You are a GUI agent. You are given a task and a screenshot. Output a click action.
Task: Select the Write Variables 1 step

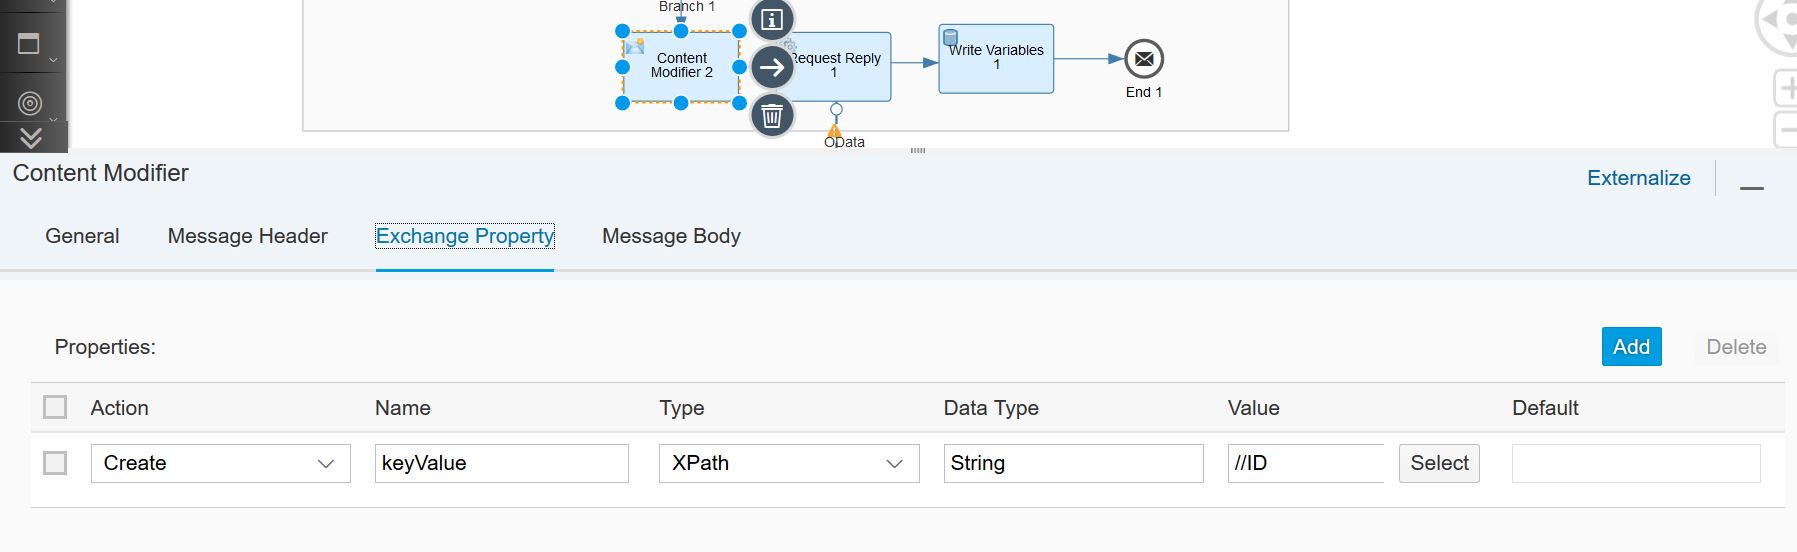tap(996, 59)
